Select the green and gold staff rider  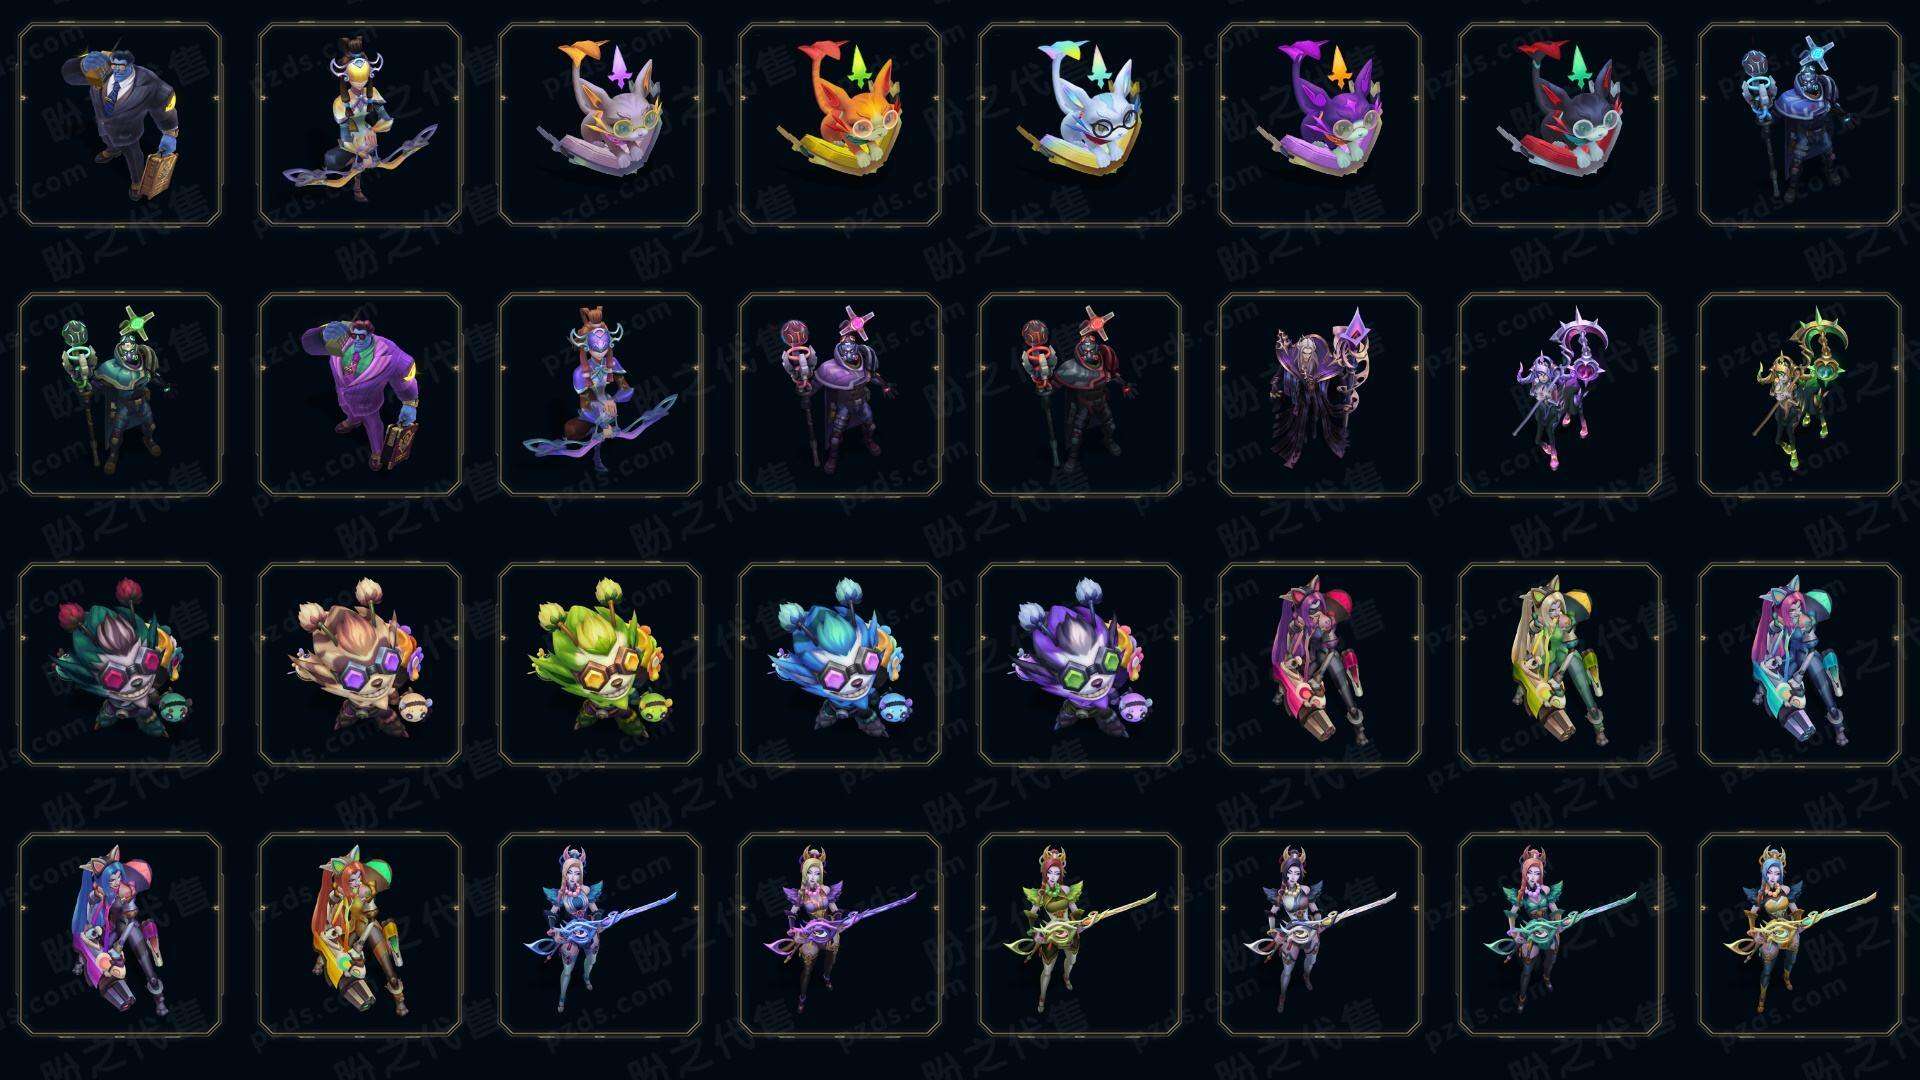tap(1800, 395)
